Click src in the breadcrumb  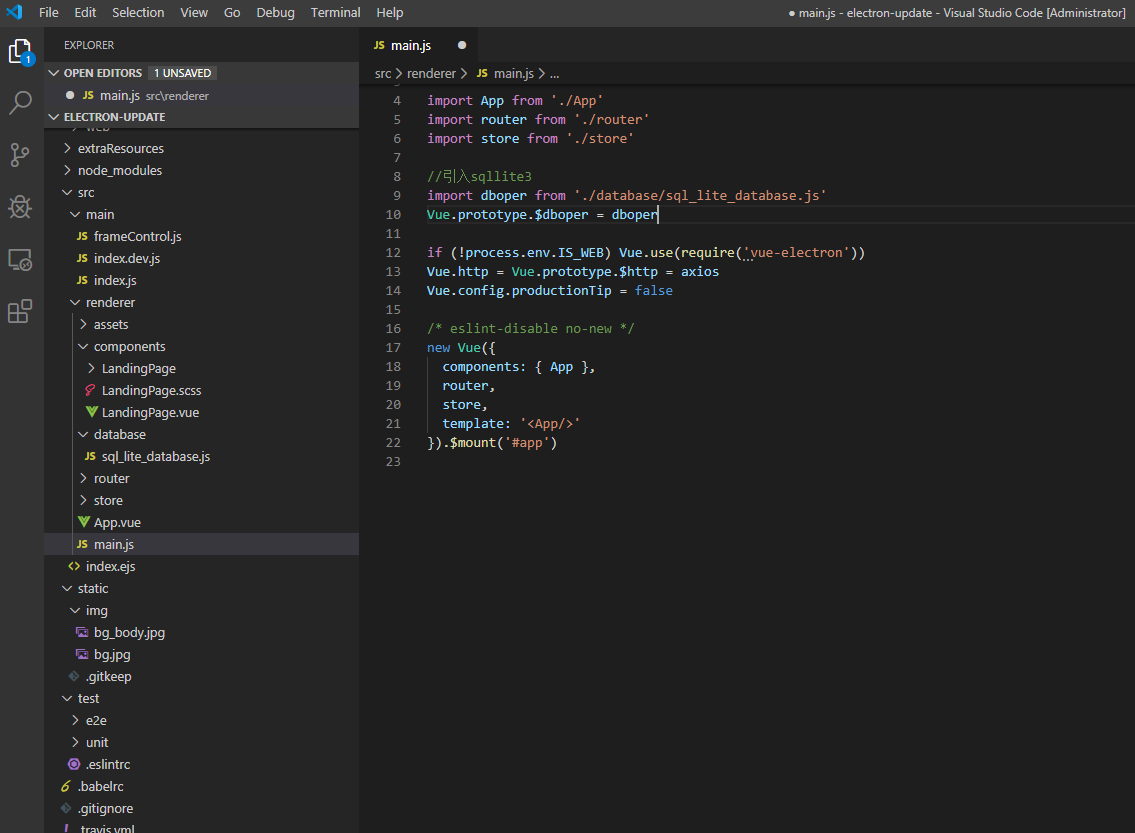(x=383, y=74)
